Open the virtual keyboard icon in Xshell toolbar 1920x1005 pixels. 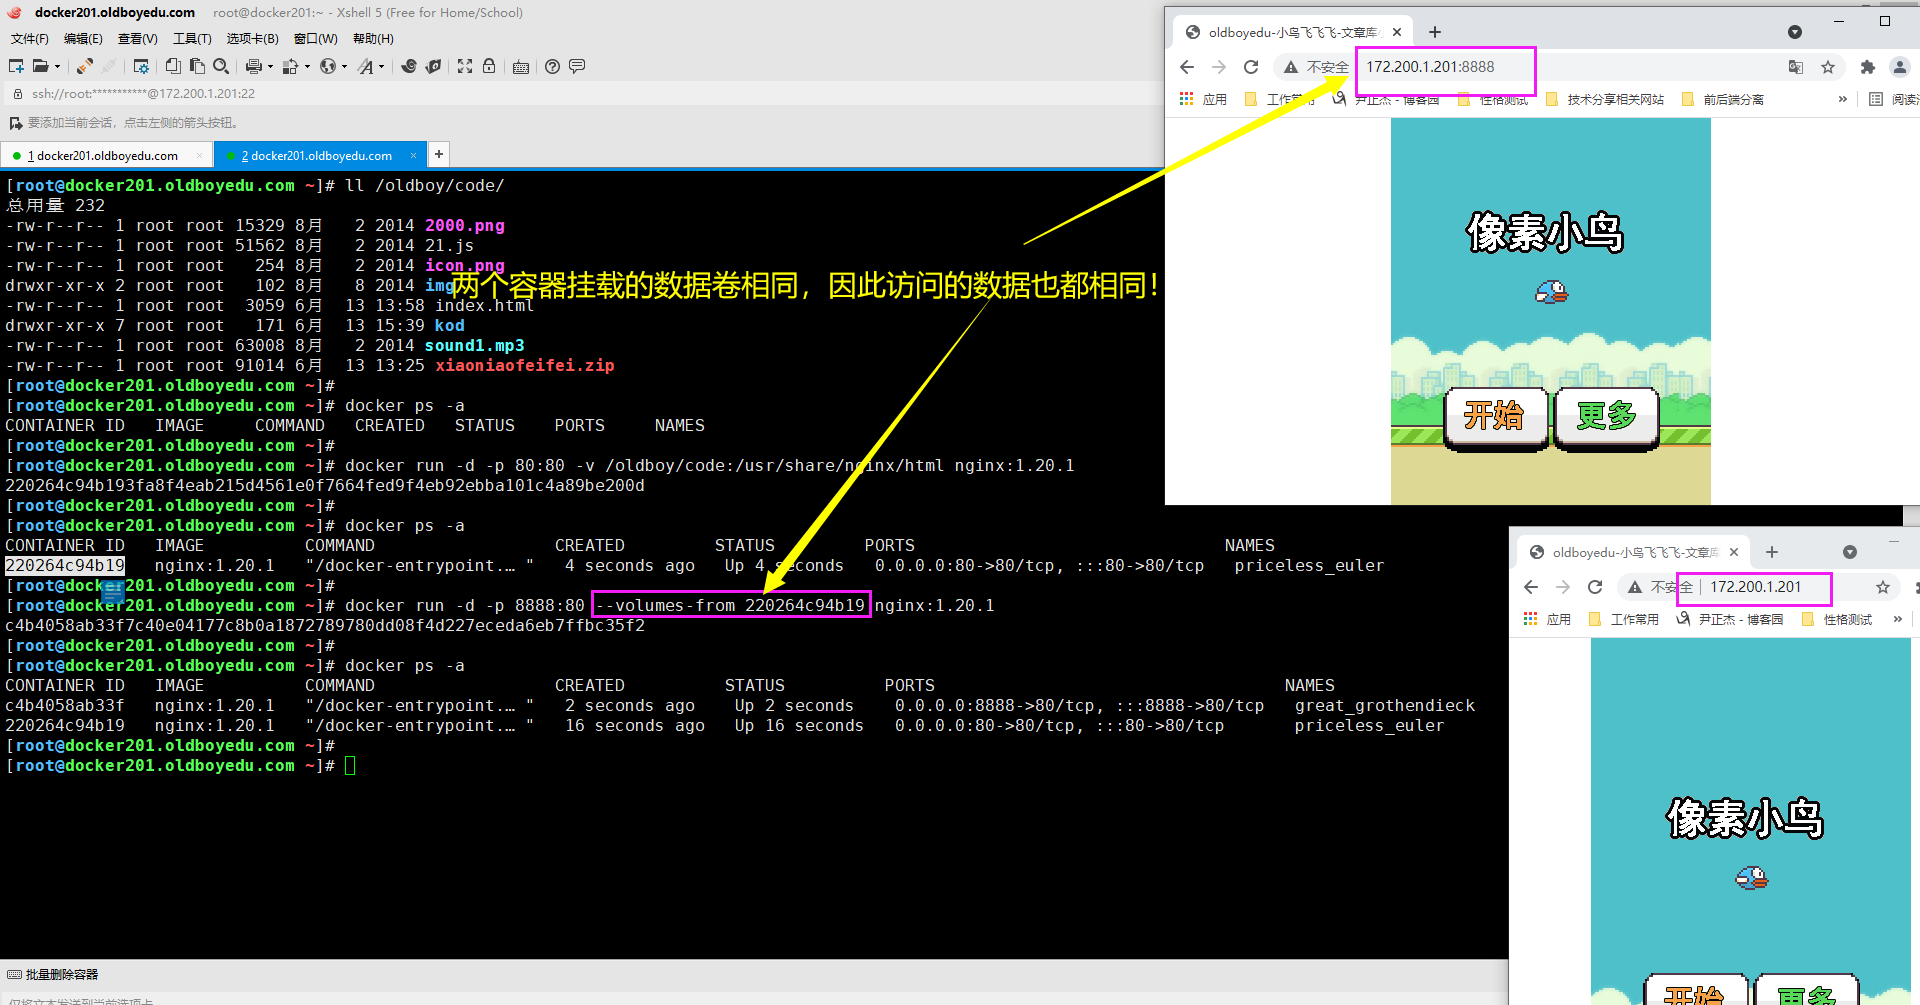[x=521, y=67]
